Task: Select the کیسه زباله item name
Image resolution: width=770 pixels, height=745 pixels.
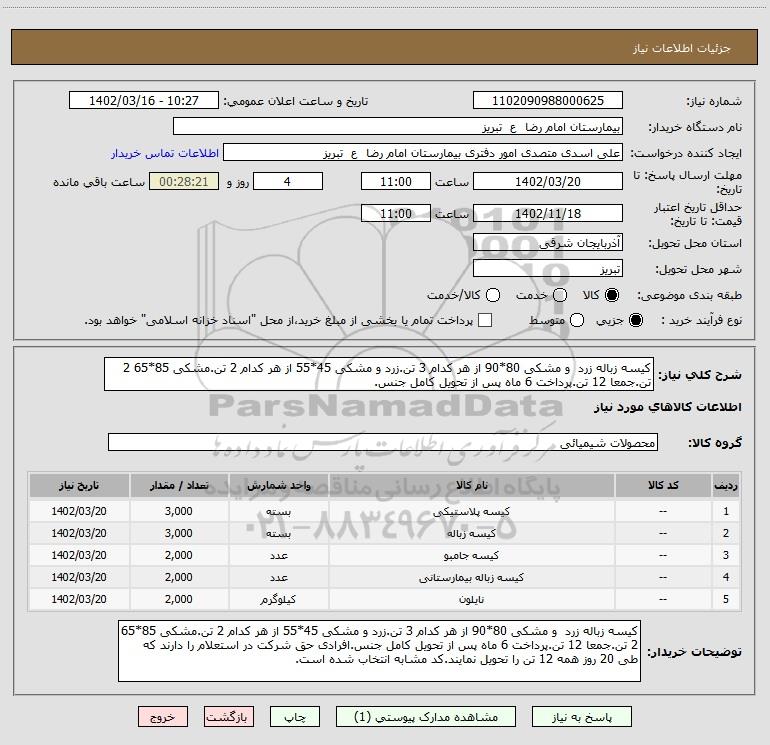Action: click(x=471, y=533)
